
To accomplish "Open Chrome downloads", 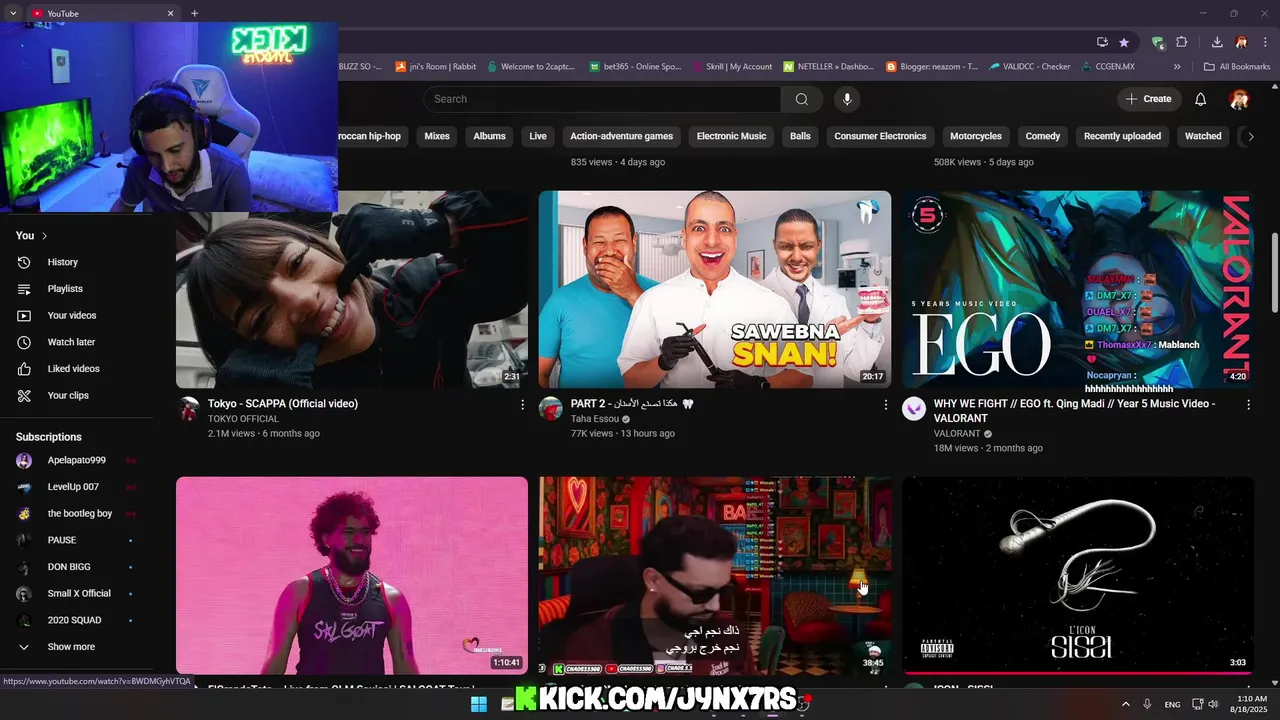I will 1217,42.
